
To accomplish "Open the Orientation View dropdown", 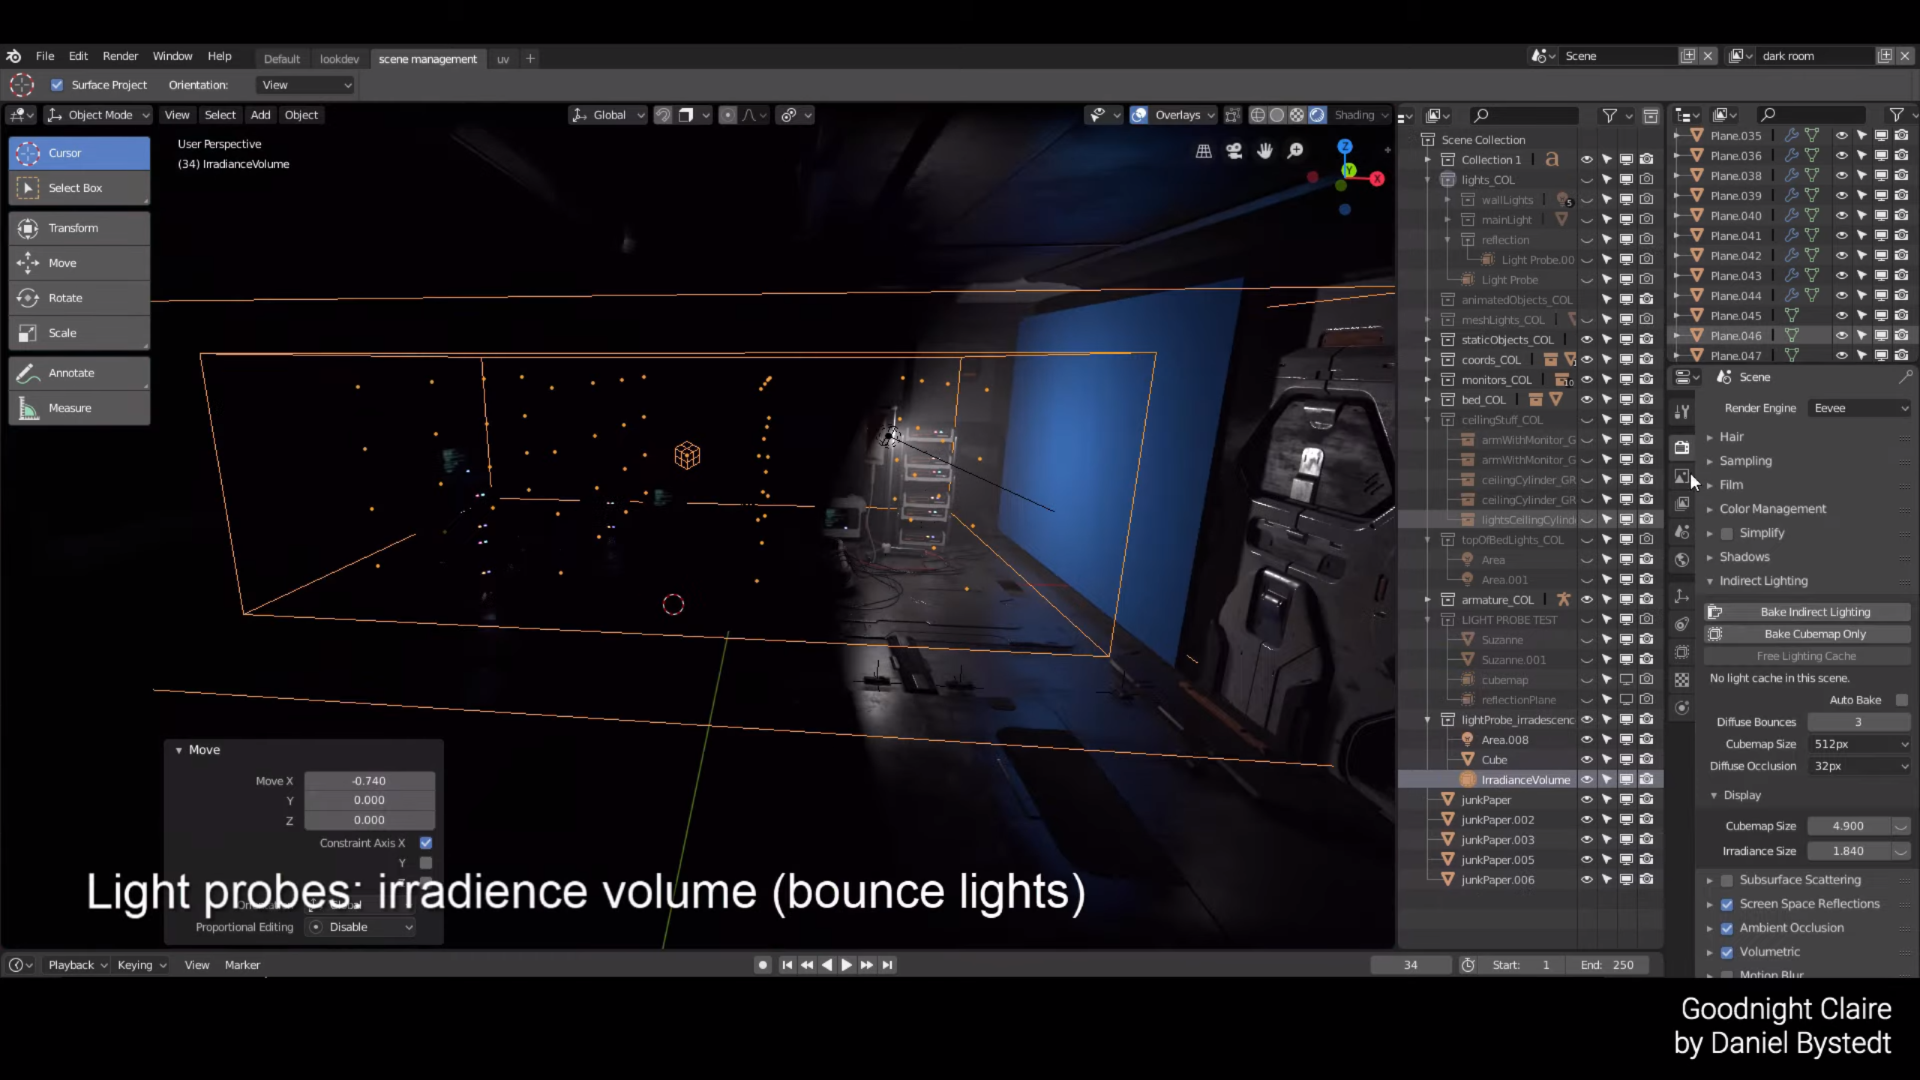I will coord(305,85).
